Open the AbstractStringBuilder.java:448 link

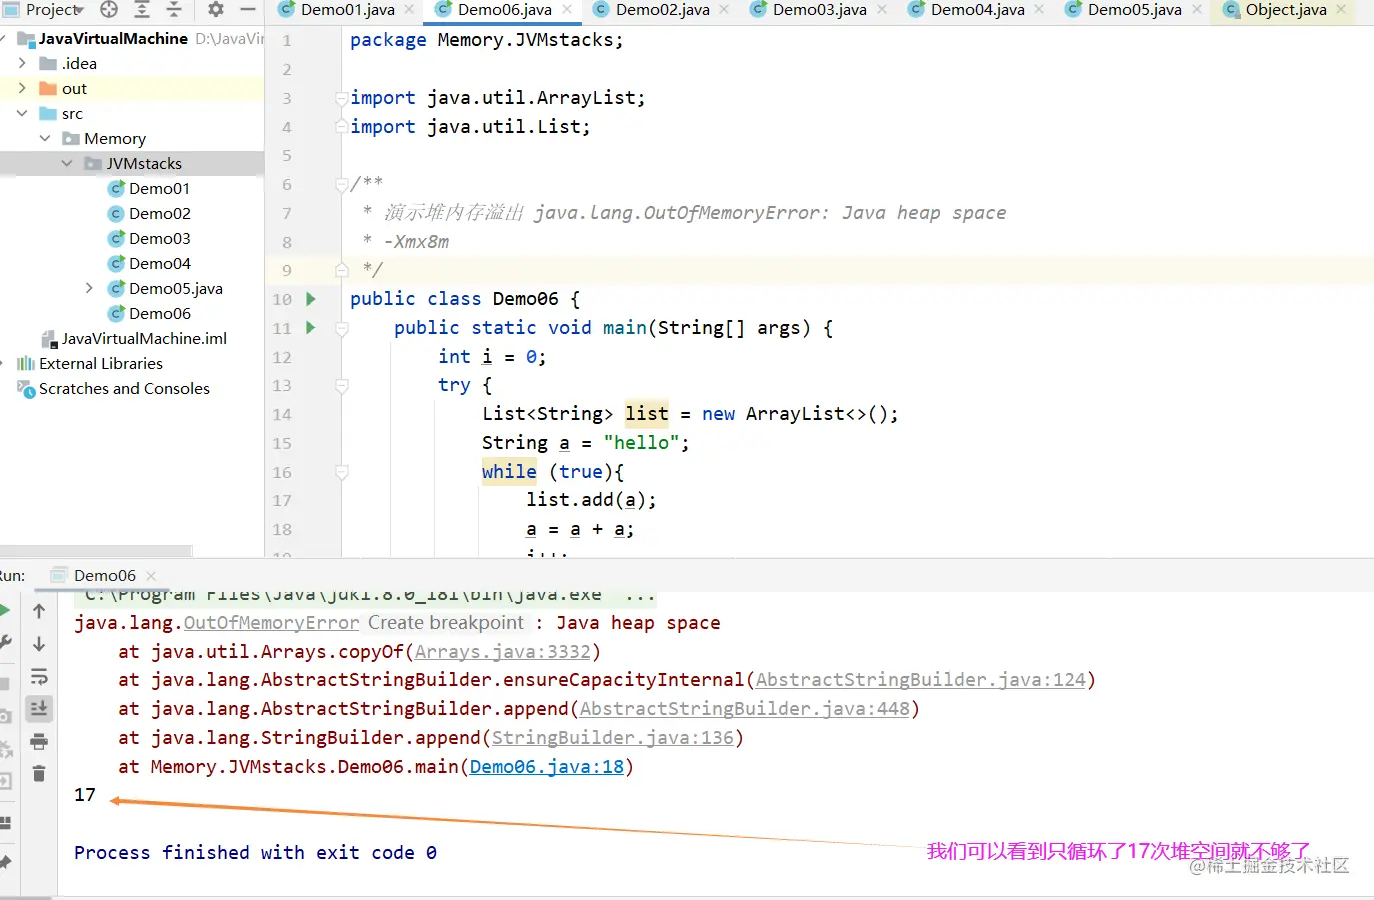coord(745,709)
